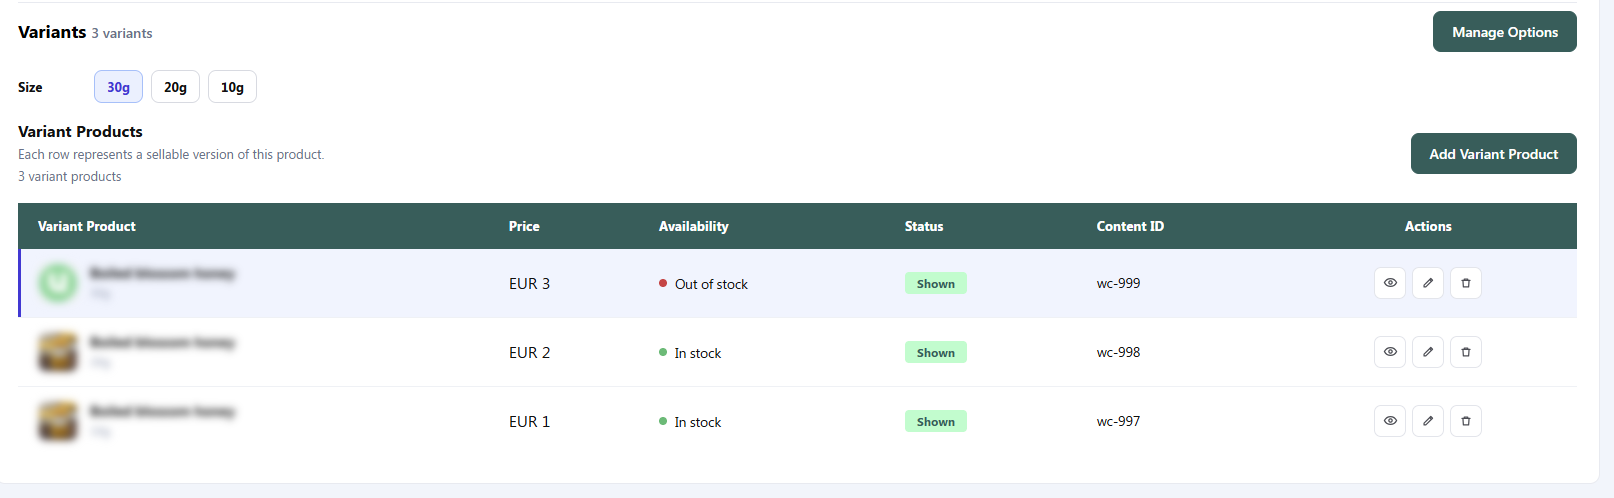
Task: Open the pencil editor for wc-997
Action: pyautogui.click(x=1428, y=421)
